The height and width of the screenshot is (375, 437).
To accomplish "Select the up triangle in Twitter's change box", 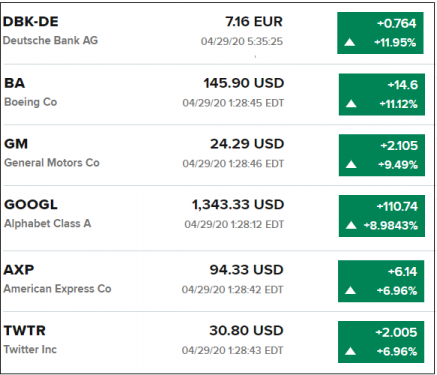I will (x=350, y=351).
